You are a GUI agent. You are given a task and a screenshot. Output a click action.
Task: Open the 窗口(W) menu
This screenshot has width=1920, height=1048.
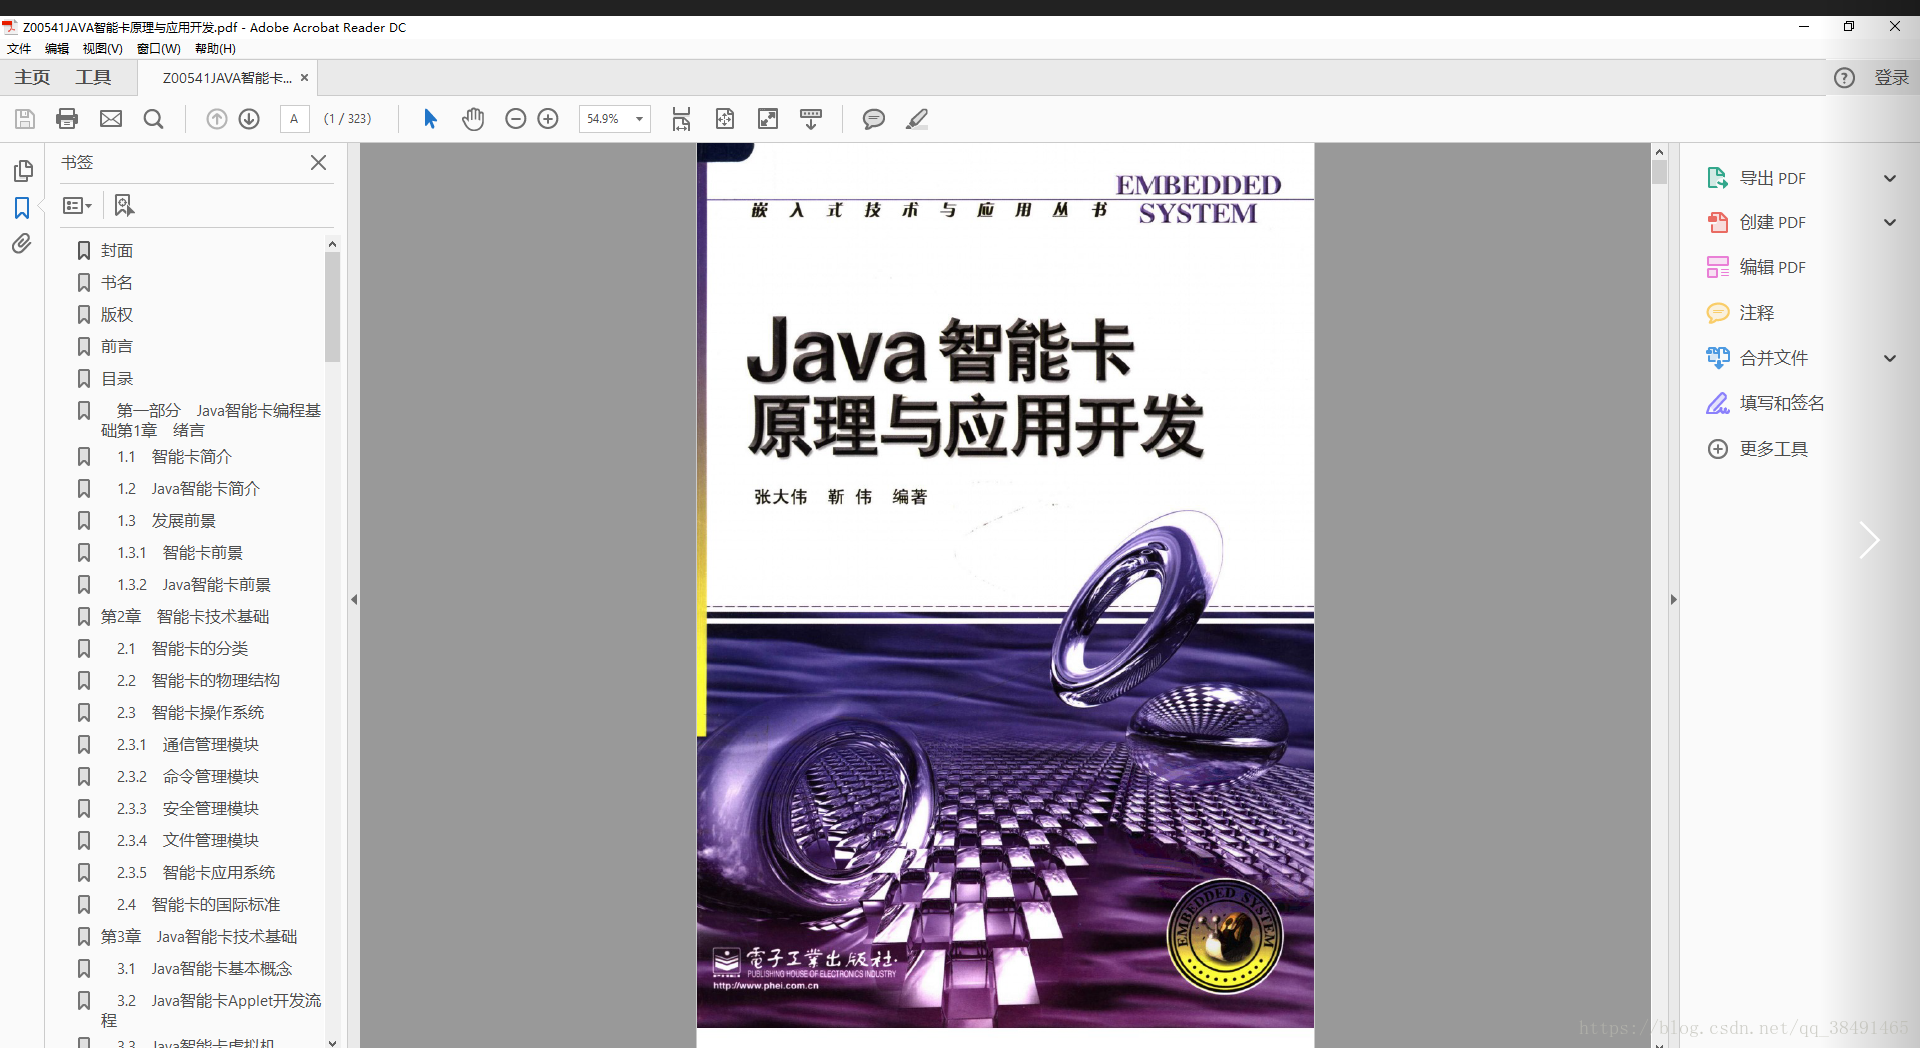(159, 48)
